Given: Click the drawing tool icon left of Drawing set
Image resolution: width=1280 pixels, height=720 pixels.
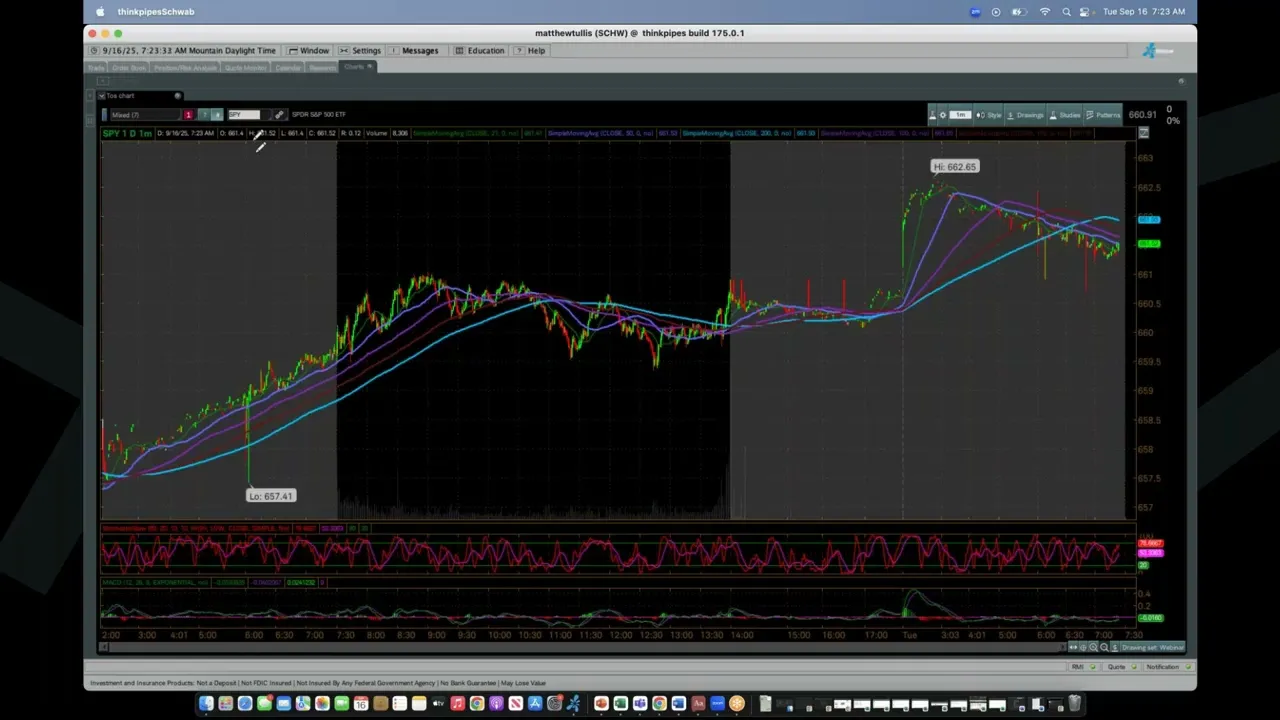Looking at the screenshot, I should click(x=1115, y=648).
